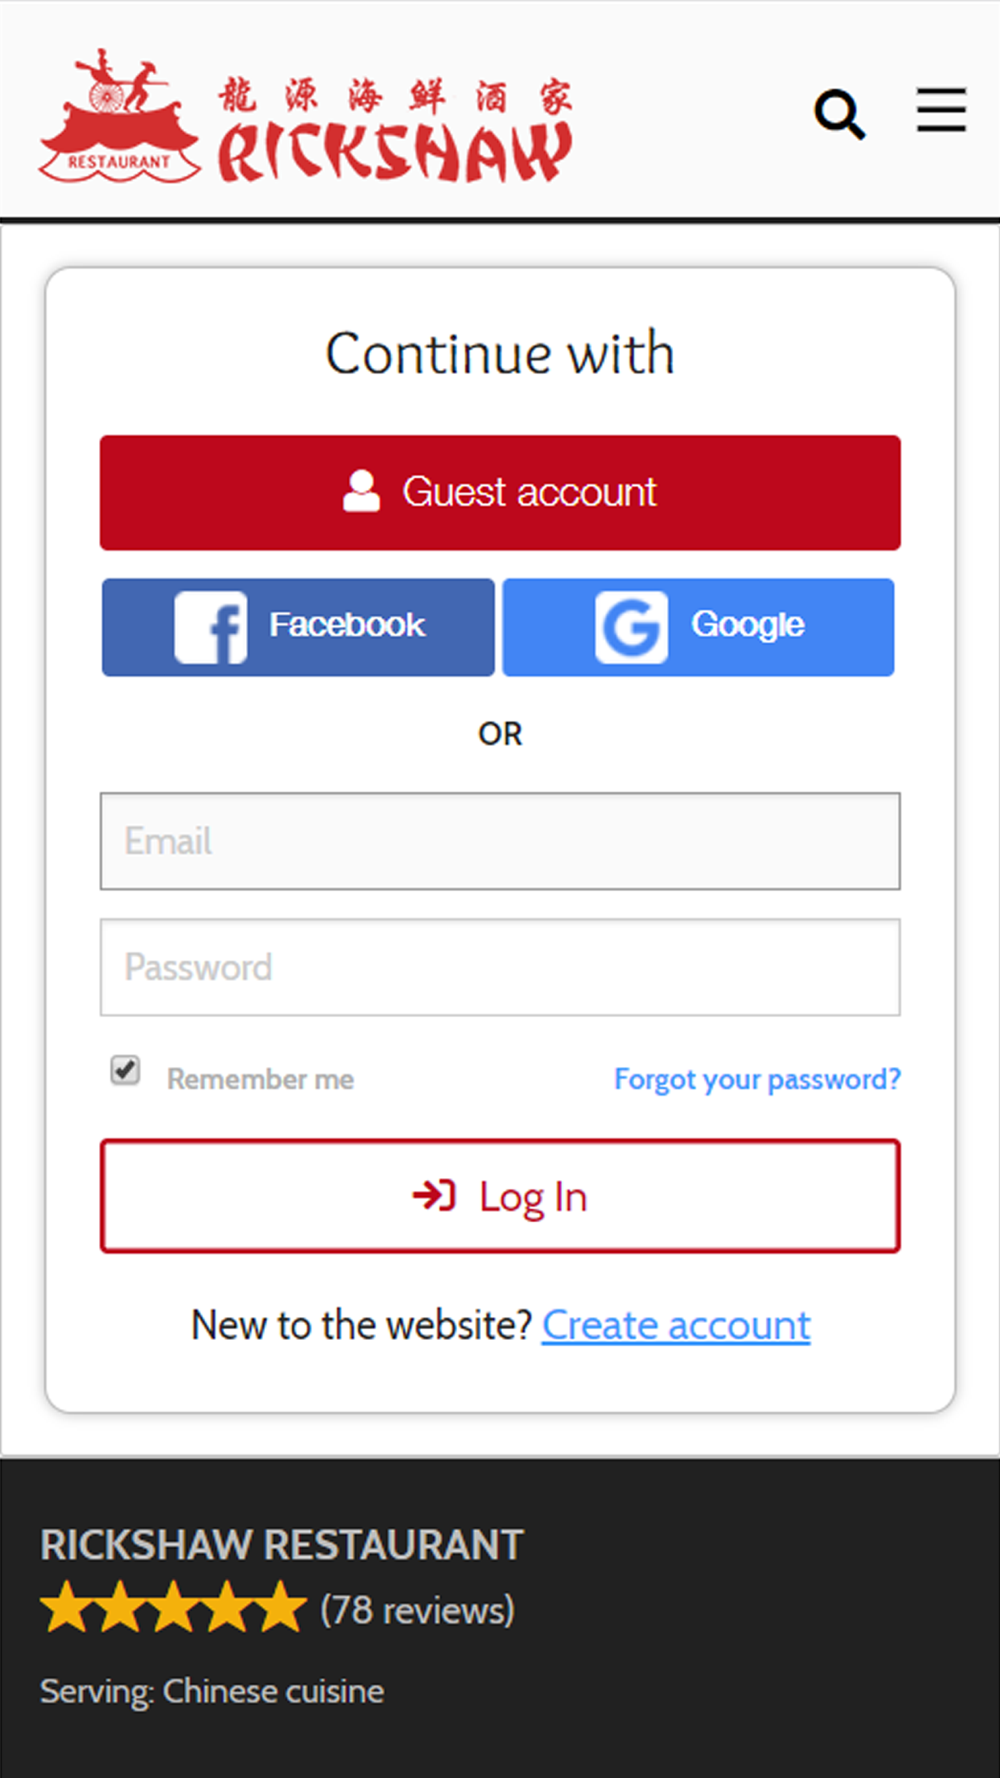This screenshot has height=1778, width=1000.
Task: Open the hamburger menu
Action: [x=941, y=110]
